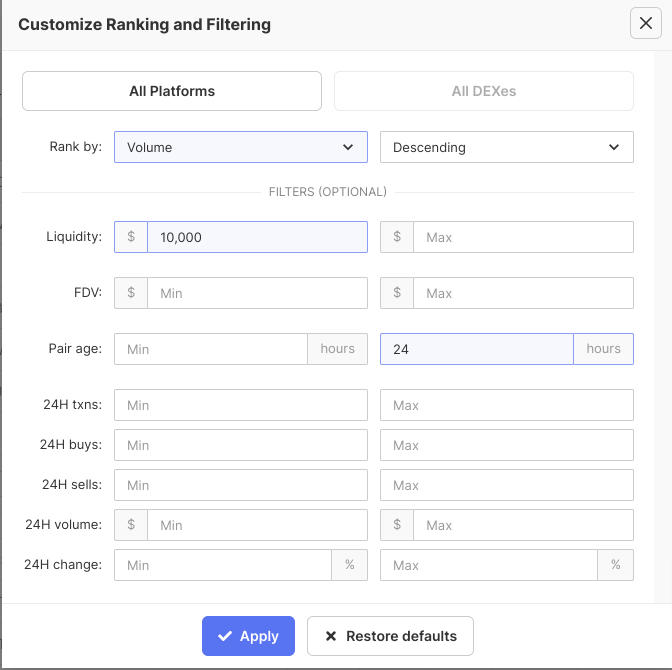The height and width of the screenshot is (670, 672).
Task: Close the Customize Ranking and Filtering dialog
Action: pyautogui.click(x=645, y=23)
